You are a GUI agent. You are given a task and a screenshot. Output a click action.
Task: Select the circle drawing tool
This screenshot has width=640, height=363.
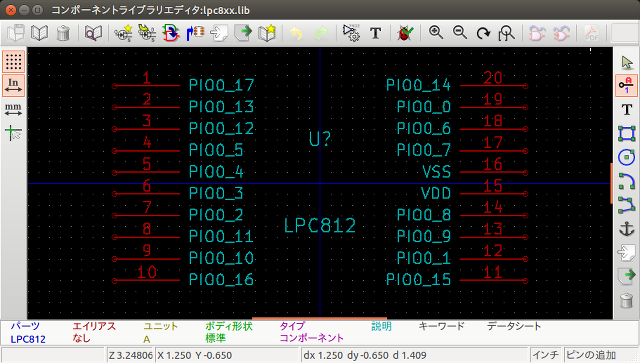(x=626, y=157)
